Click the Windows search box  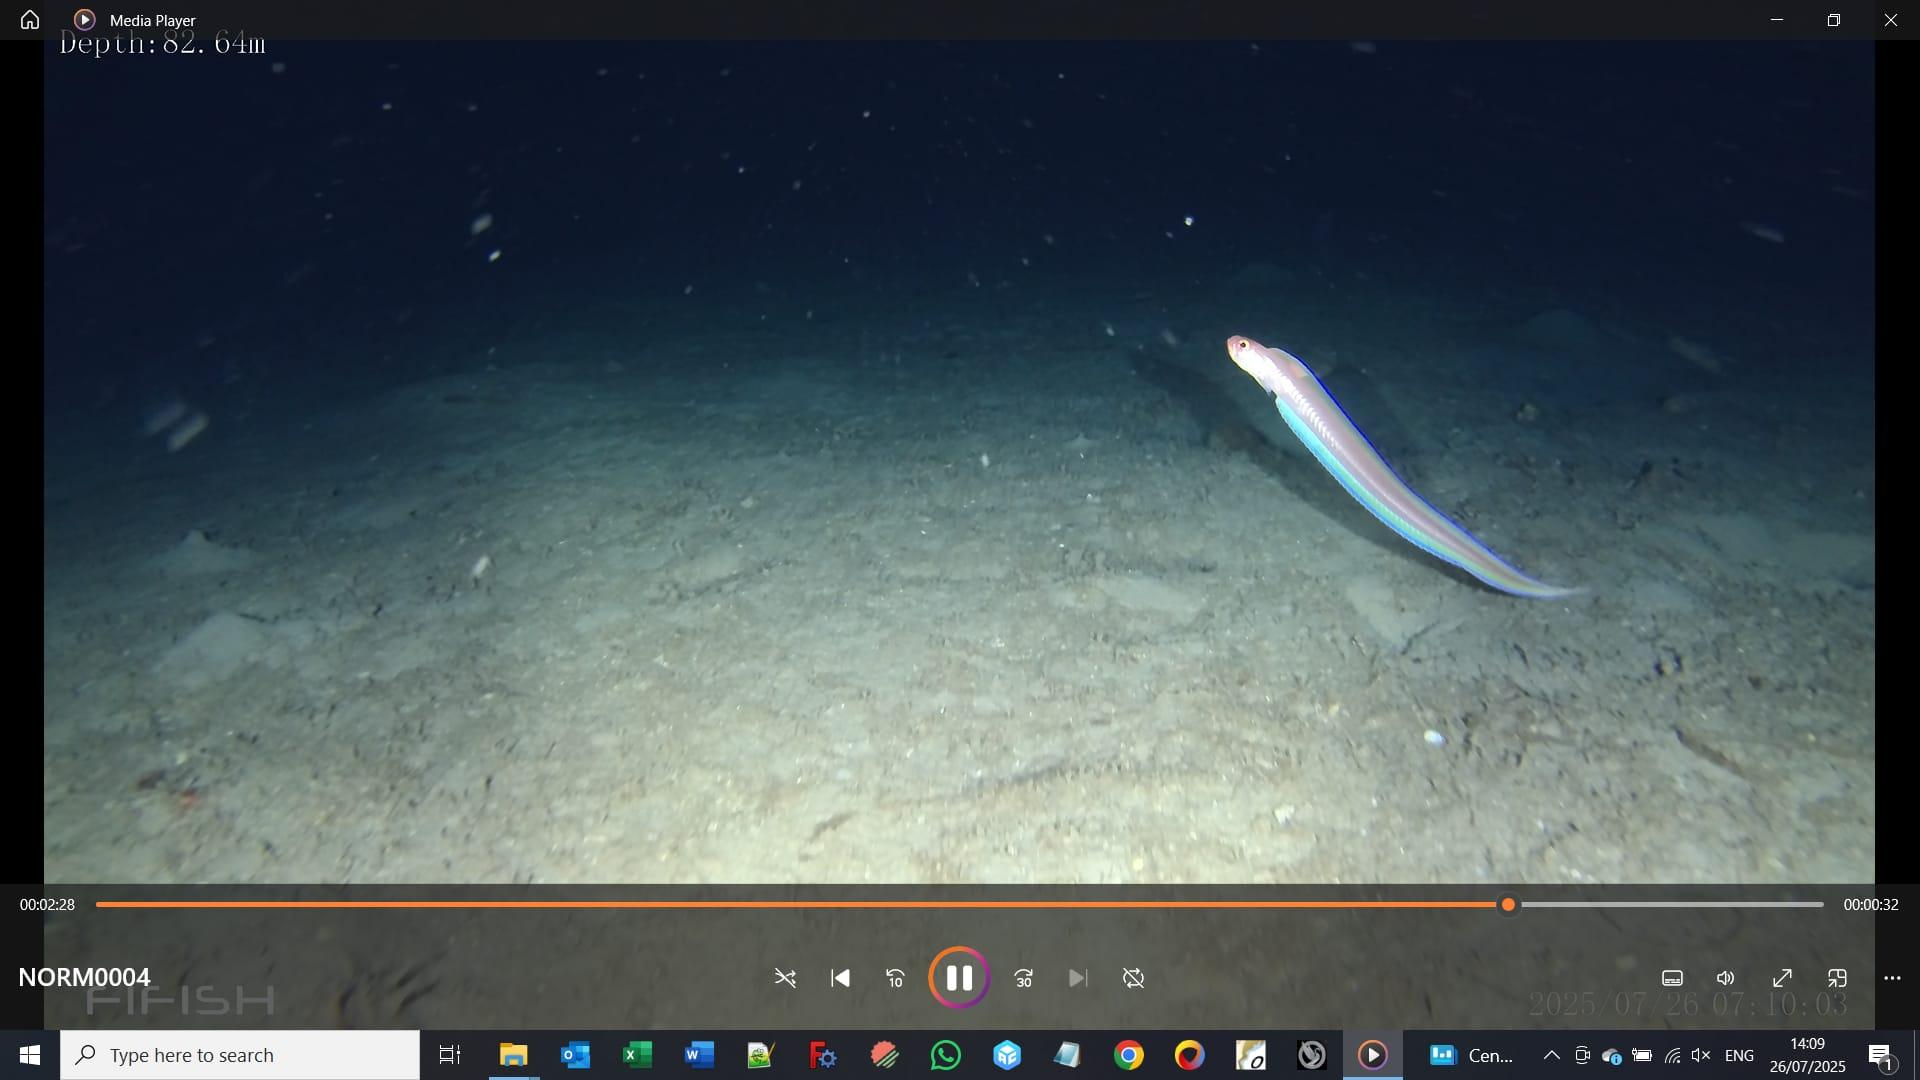(x=240, y=1055)
